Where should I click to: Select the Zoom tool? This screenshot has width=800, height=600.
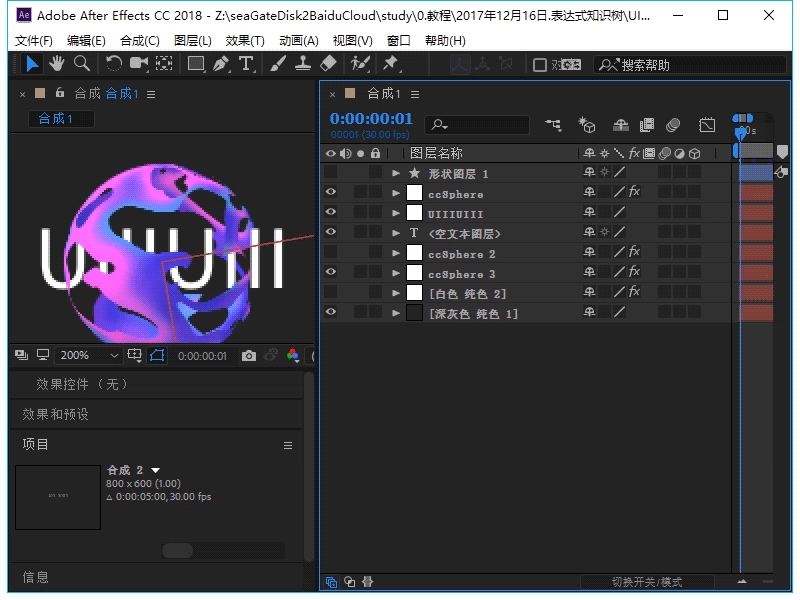coord(80,64)
